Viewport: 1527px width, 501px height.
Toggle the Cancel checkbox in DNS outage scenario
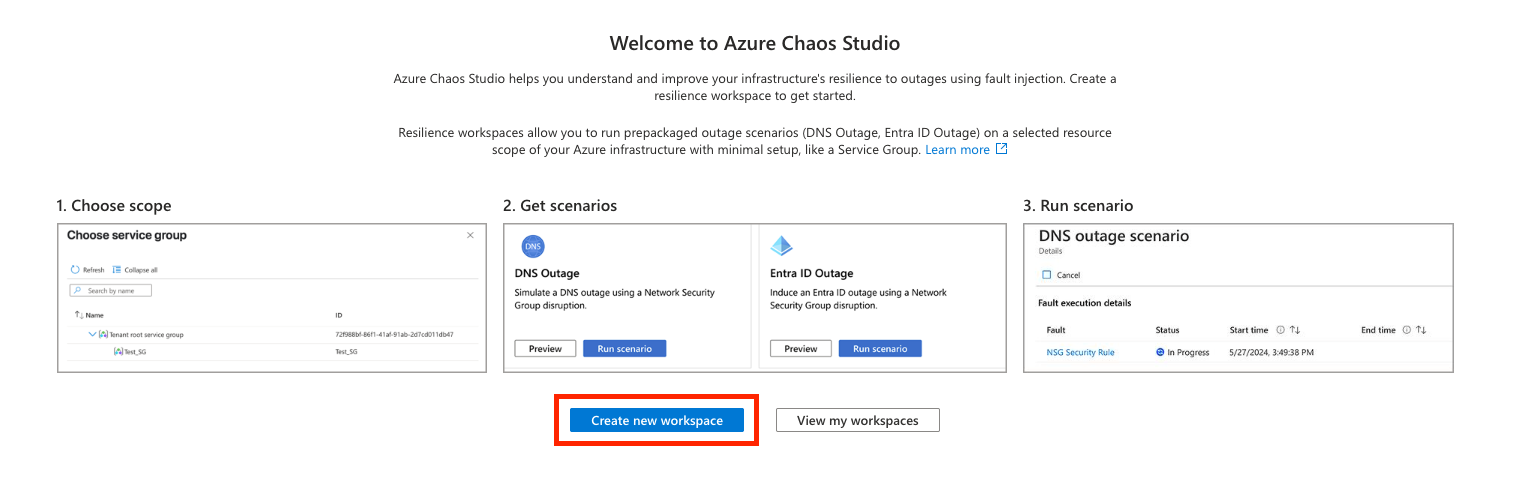[x=1046, y=275]
